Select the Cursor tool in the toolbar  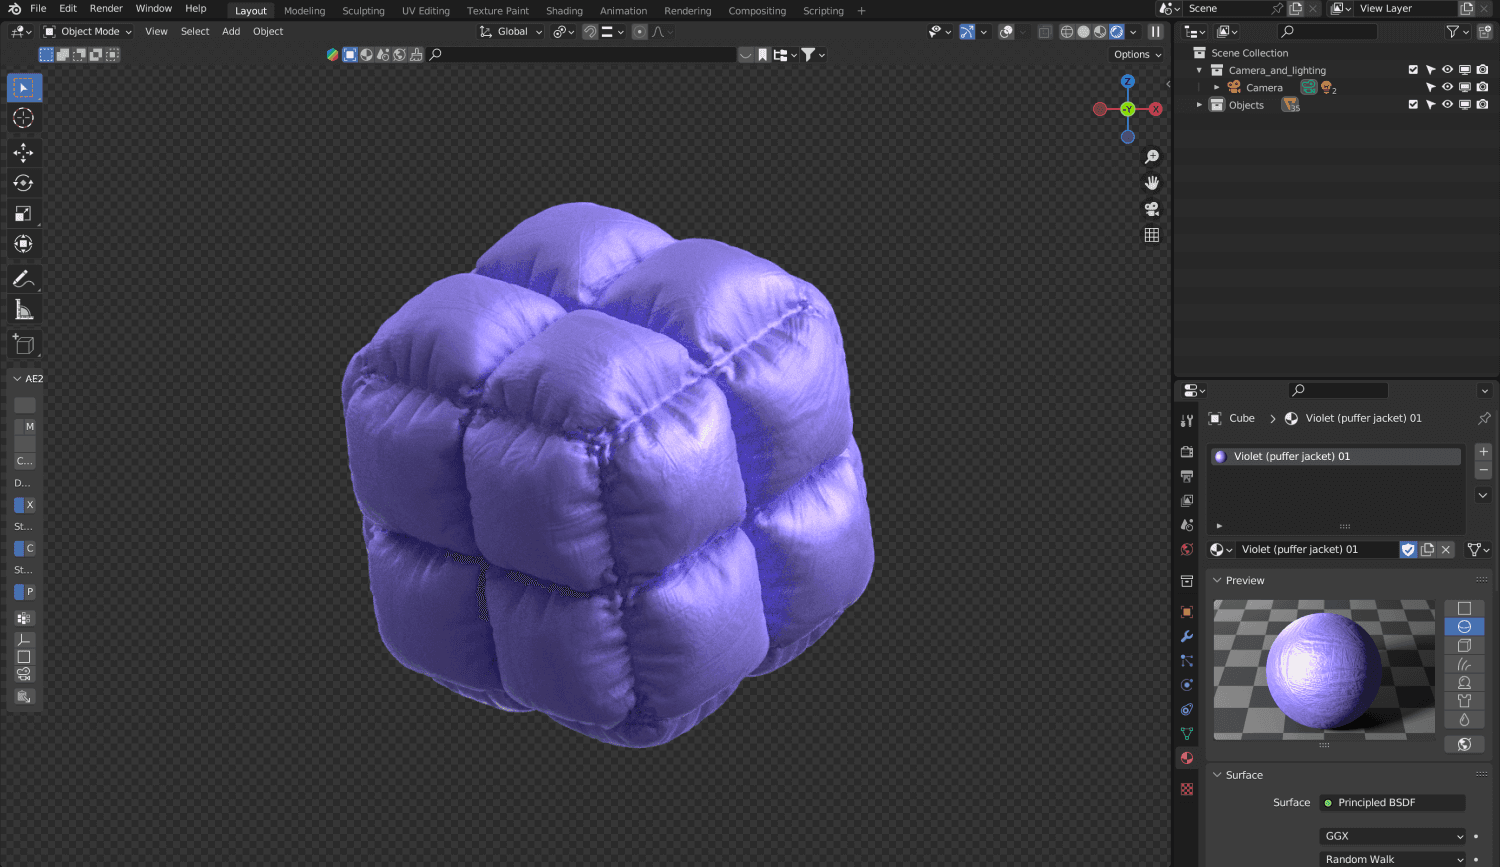(x=23, y=118)
